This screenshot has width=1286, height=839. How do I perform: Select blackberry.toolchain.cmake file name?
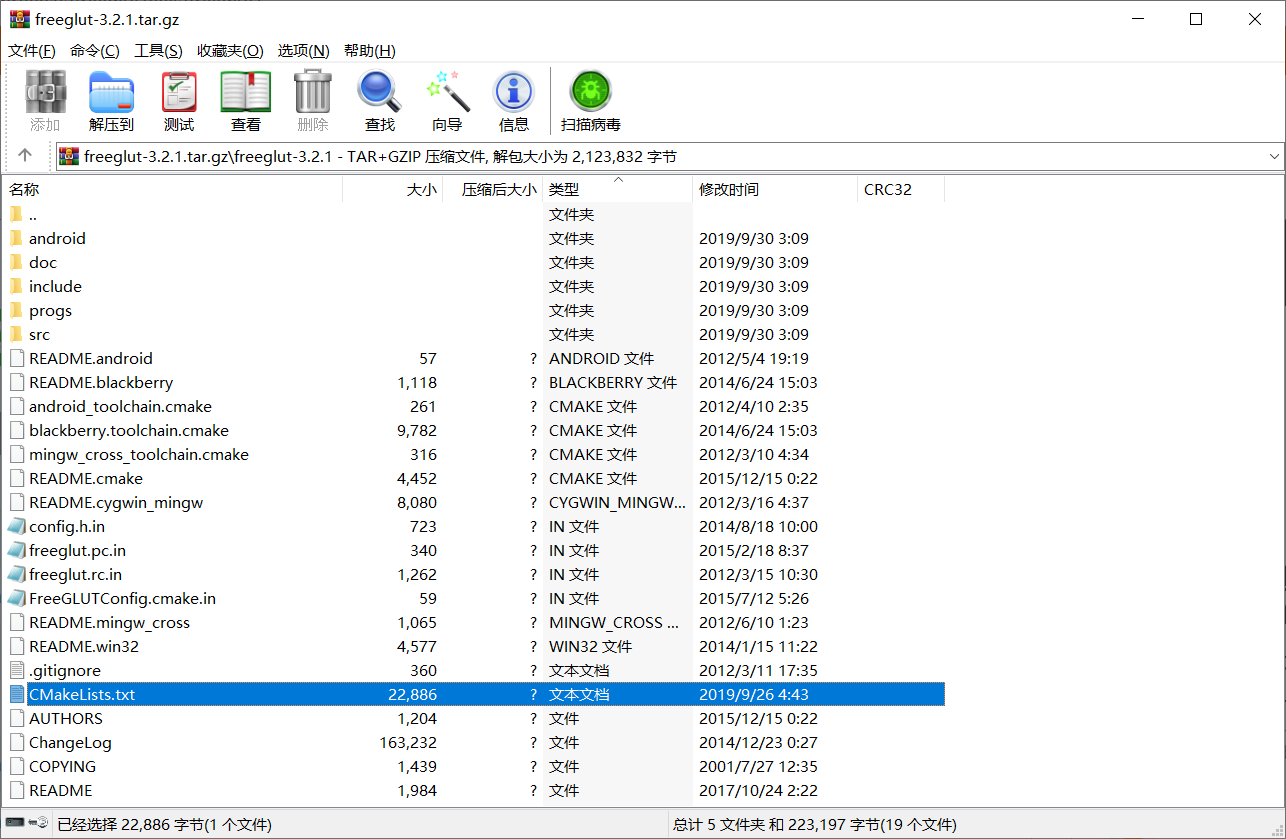[x=129, y=430]
